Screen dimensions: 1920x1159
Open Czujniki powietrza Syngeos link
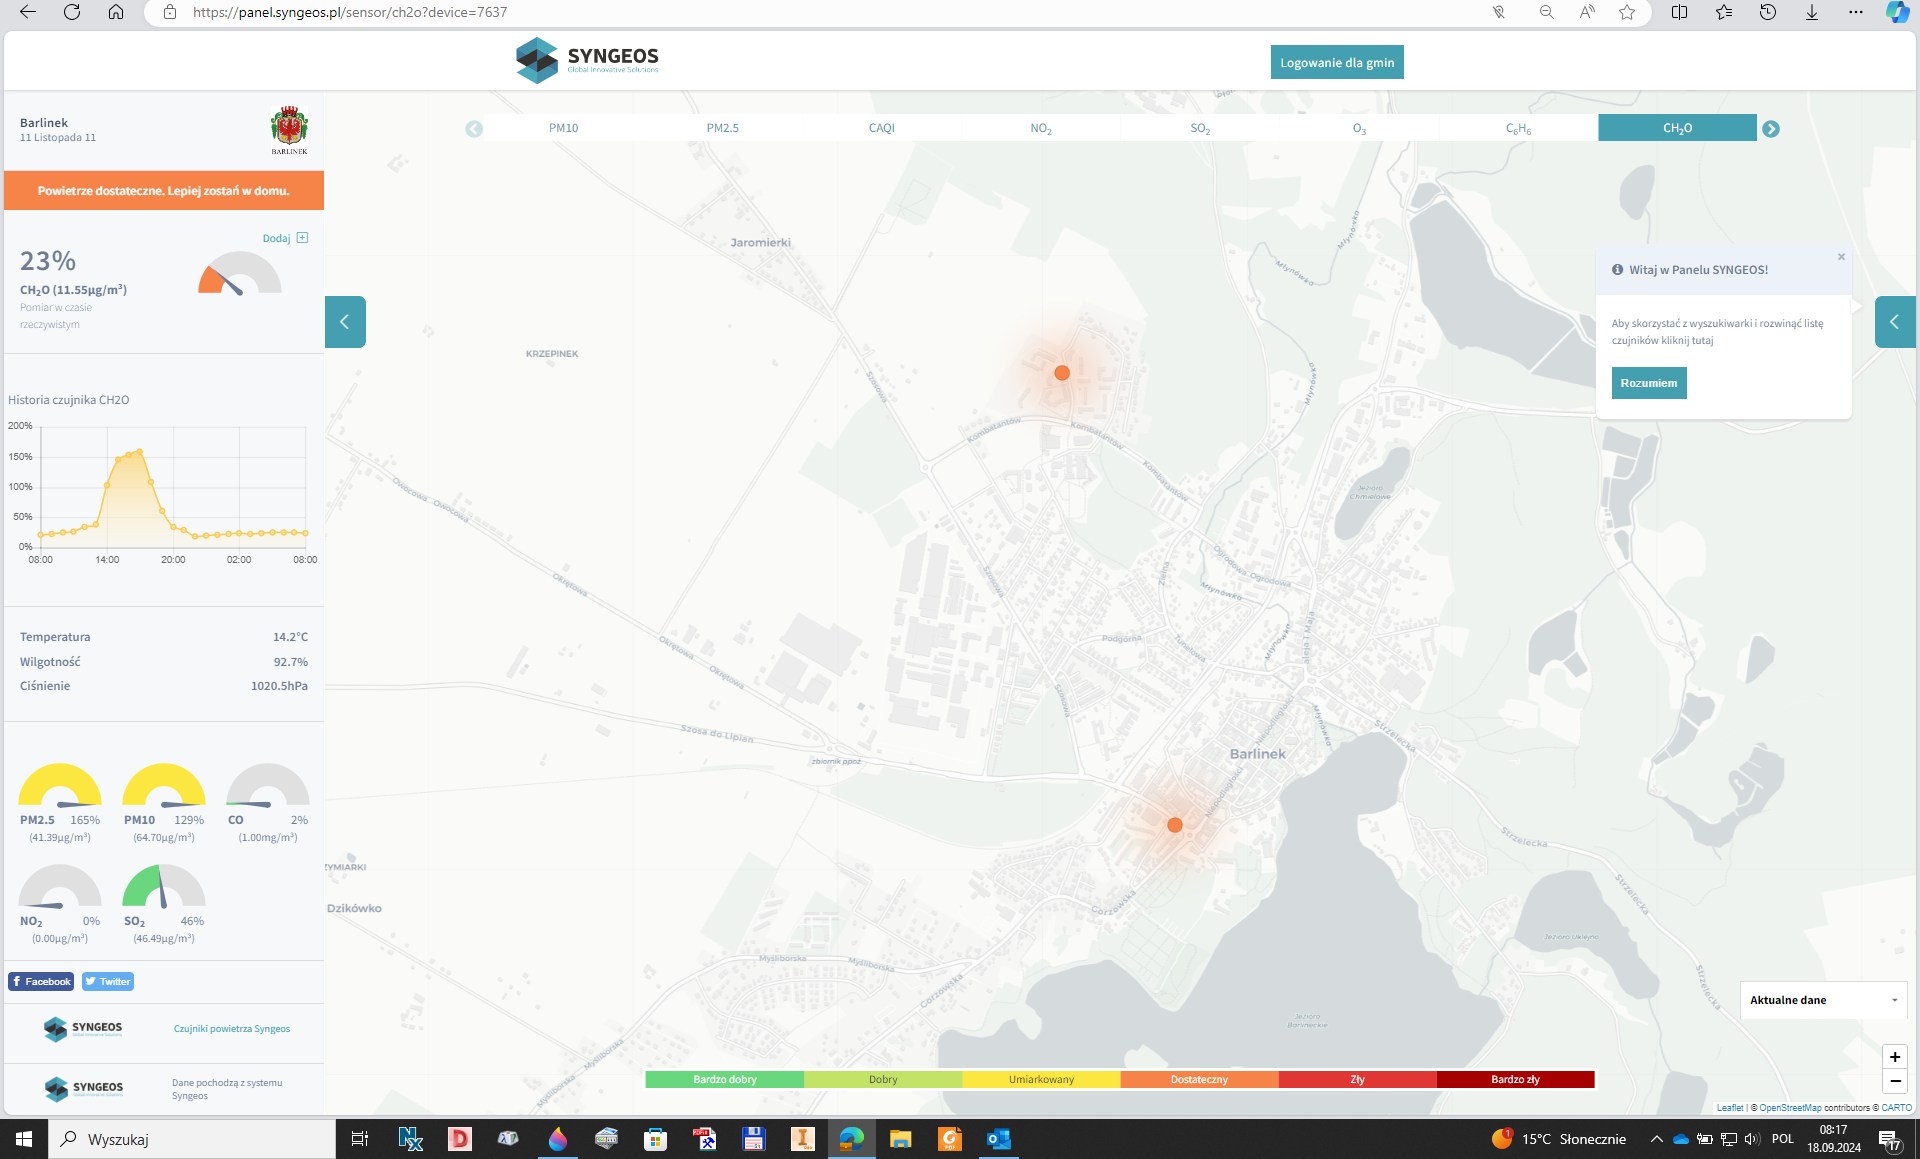pyautogui.click(x=232, y=1028)
